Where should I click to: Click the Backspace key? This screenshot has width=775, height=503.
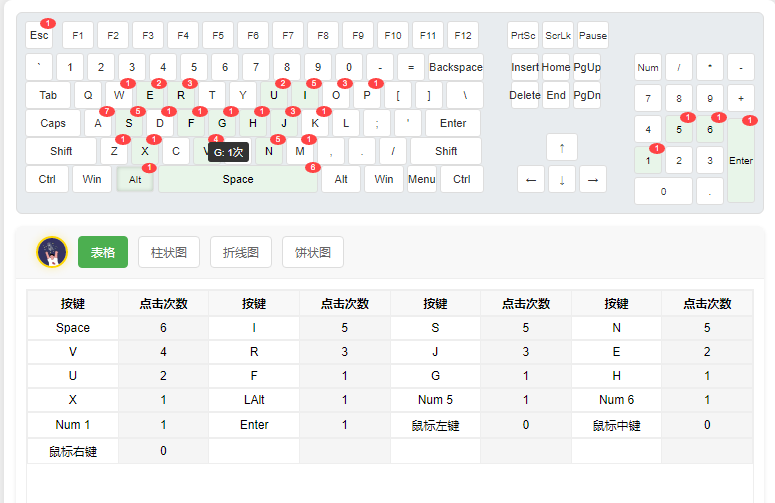(x=456, y=67)
